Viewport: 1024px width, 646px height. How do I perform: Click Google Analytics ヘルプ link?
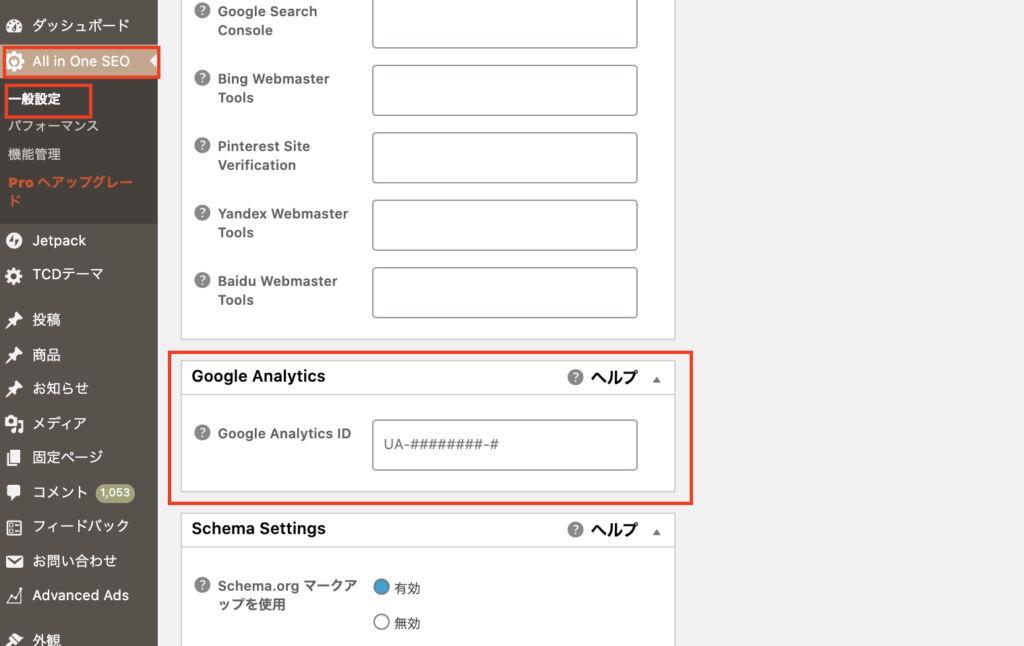click(614, 378)
